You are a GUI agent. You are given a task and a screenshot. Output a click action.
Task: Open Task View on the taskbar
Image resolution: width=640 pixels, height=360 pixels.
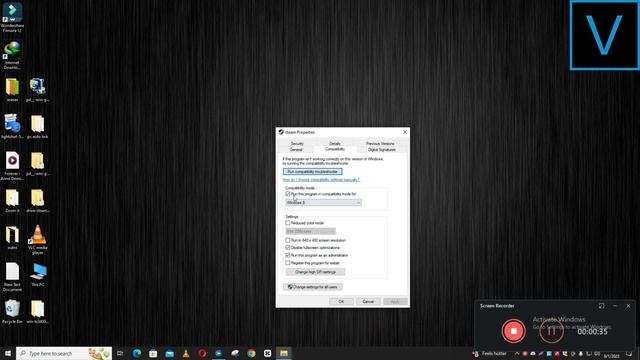point(120,353)
